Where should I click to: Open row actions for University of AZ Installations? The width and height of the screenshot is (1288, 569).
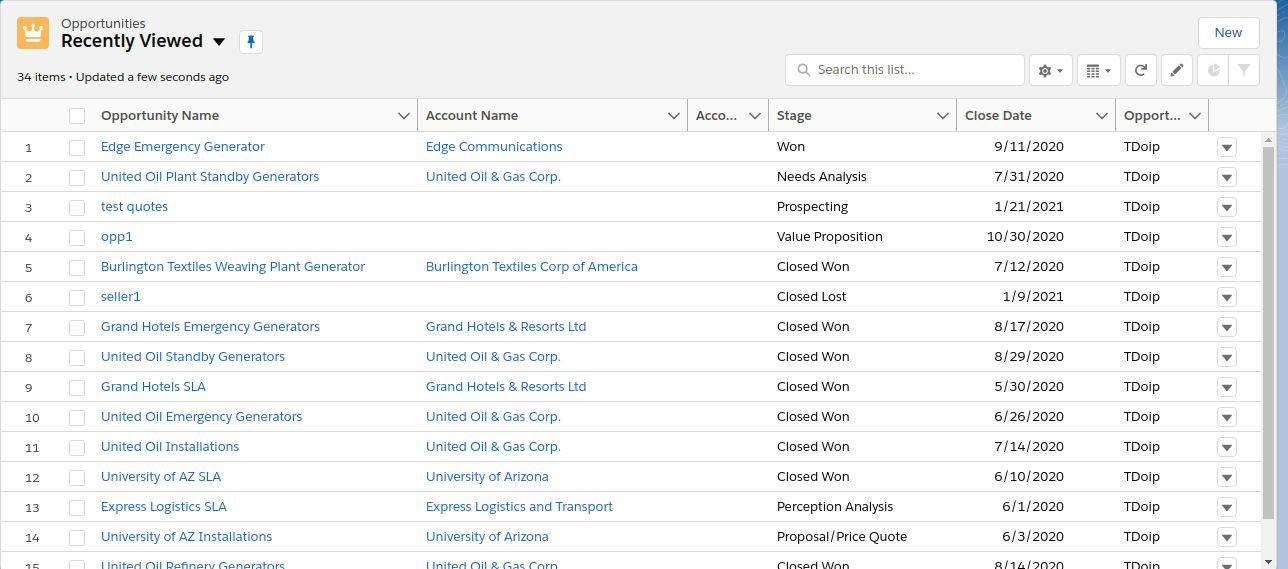[1227, 537]
